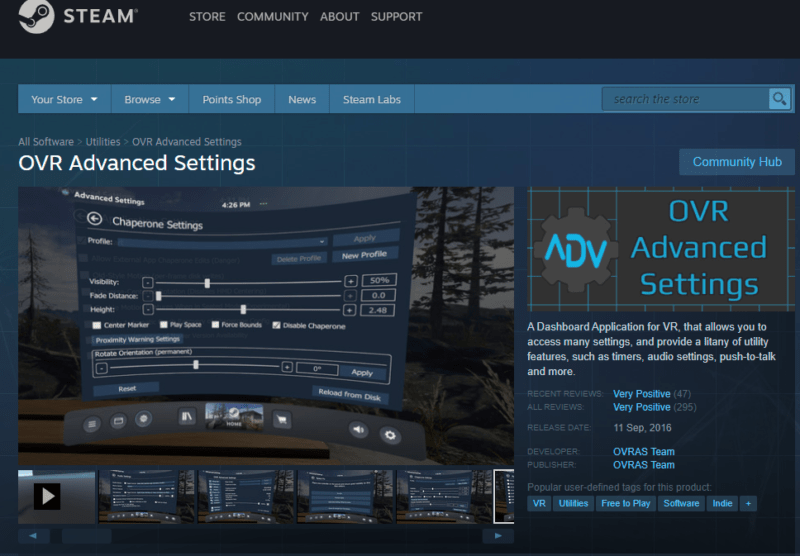The height and width of the screenshot is (556, 800).
Task: Click the Home thumbnail in the VR dashboard
Action: click(234, 416)
